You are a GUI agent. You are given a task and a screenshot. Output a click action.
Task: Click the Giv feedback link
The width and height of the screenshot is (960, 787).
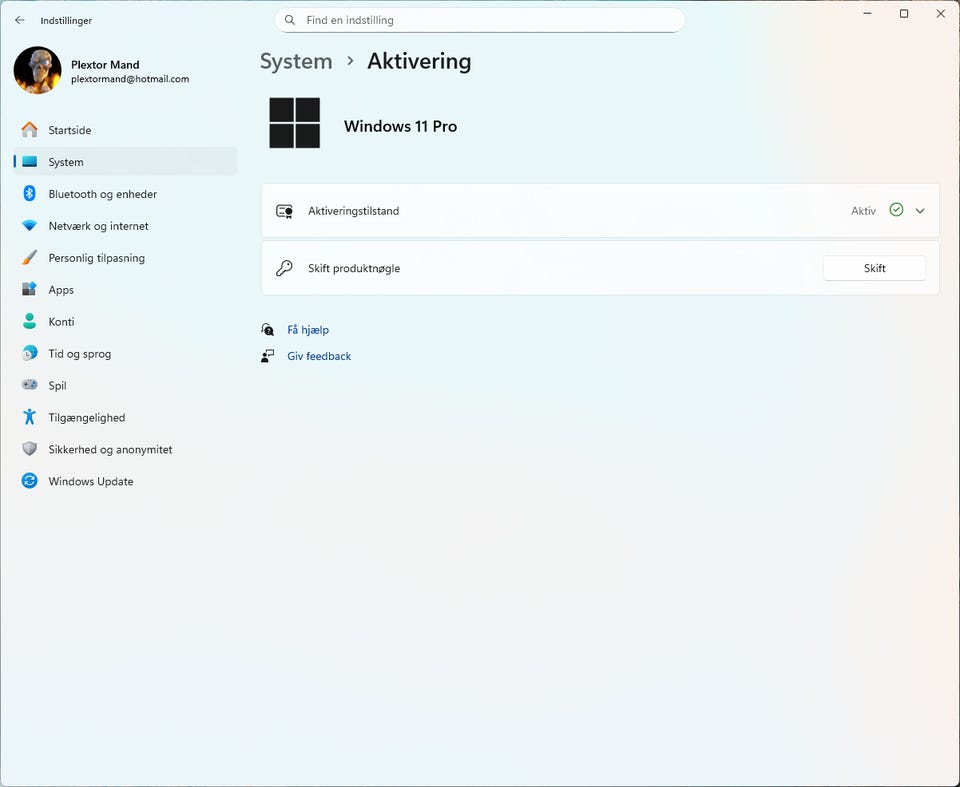pyautogui.click(x=319, y=356)
